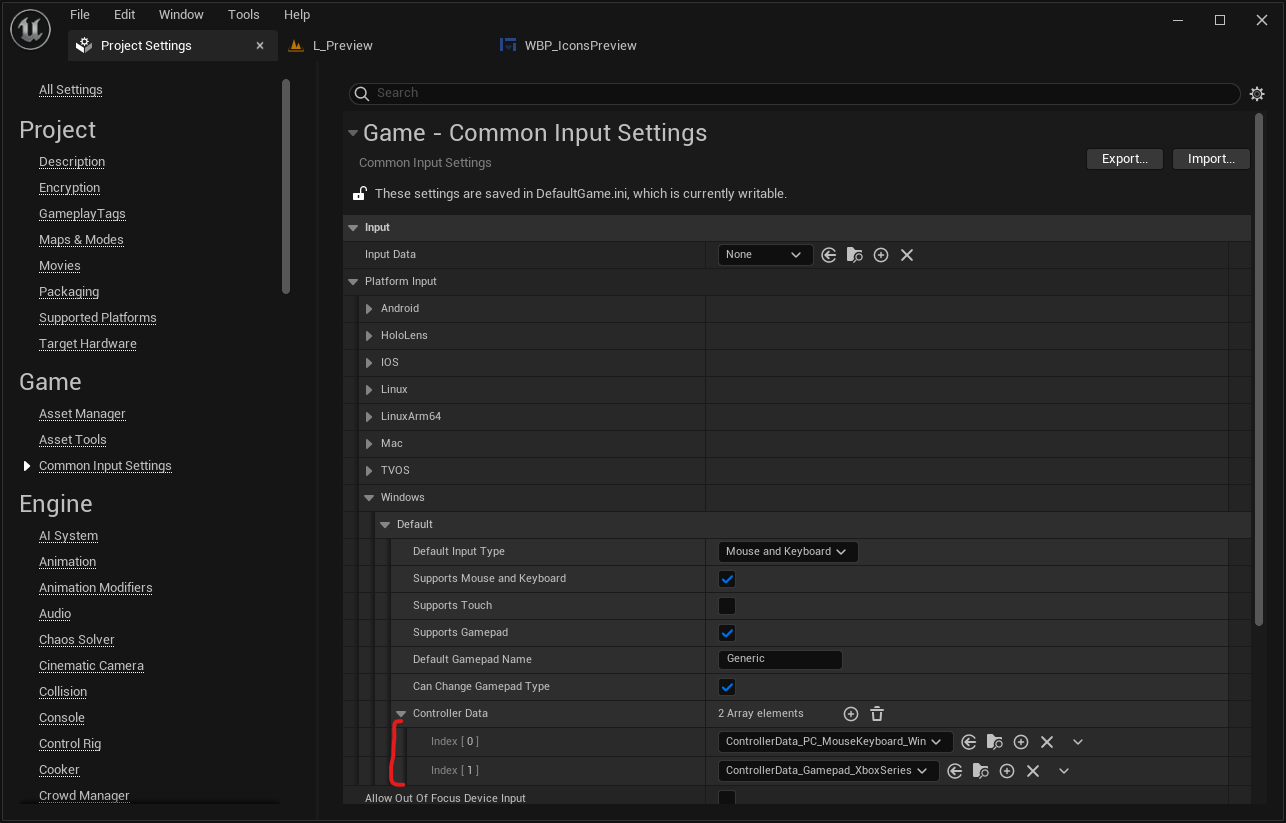Open the Maps & Modes settings
This screenshot has height=823, width=1286.
point(81,240)
